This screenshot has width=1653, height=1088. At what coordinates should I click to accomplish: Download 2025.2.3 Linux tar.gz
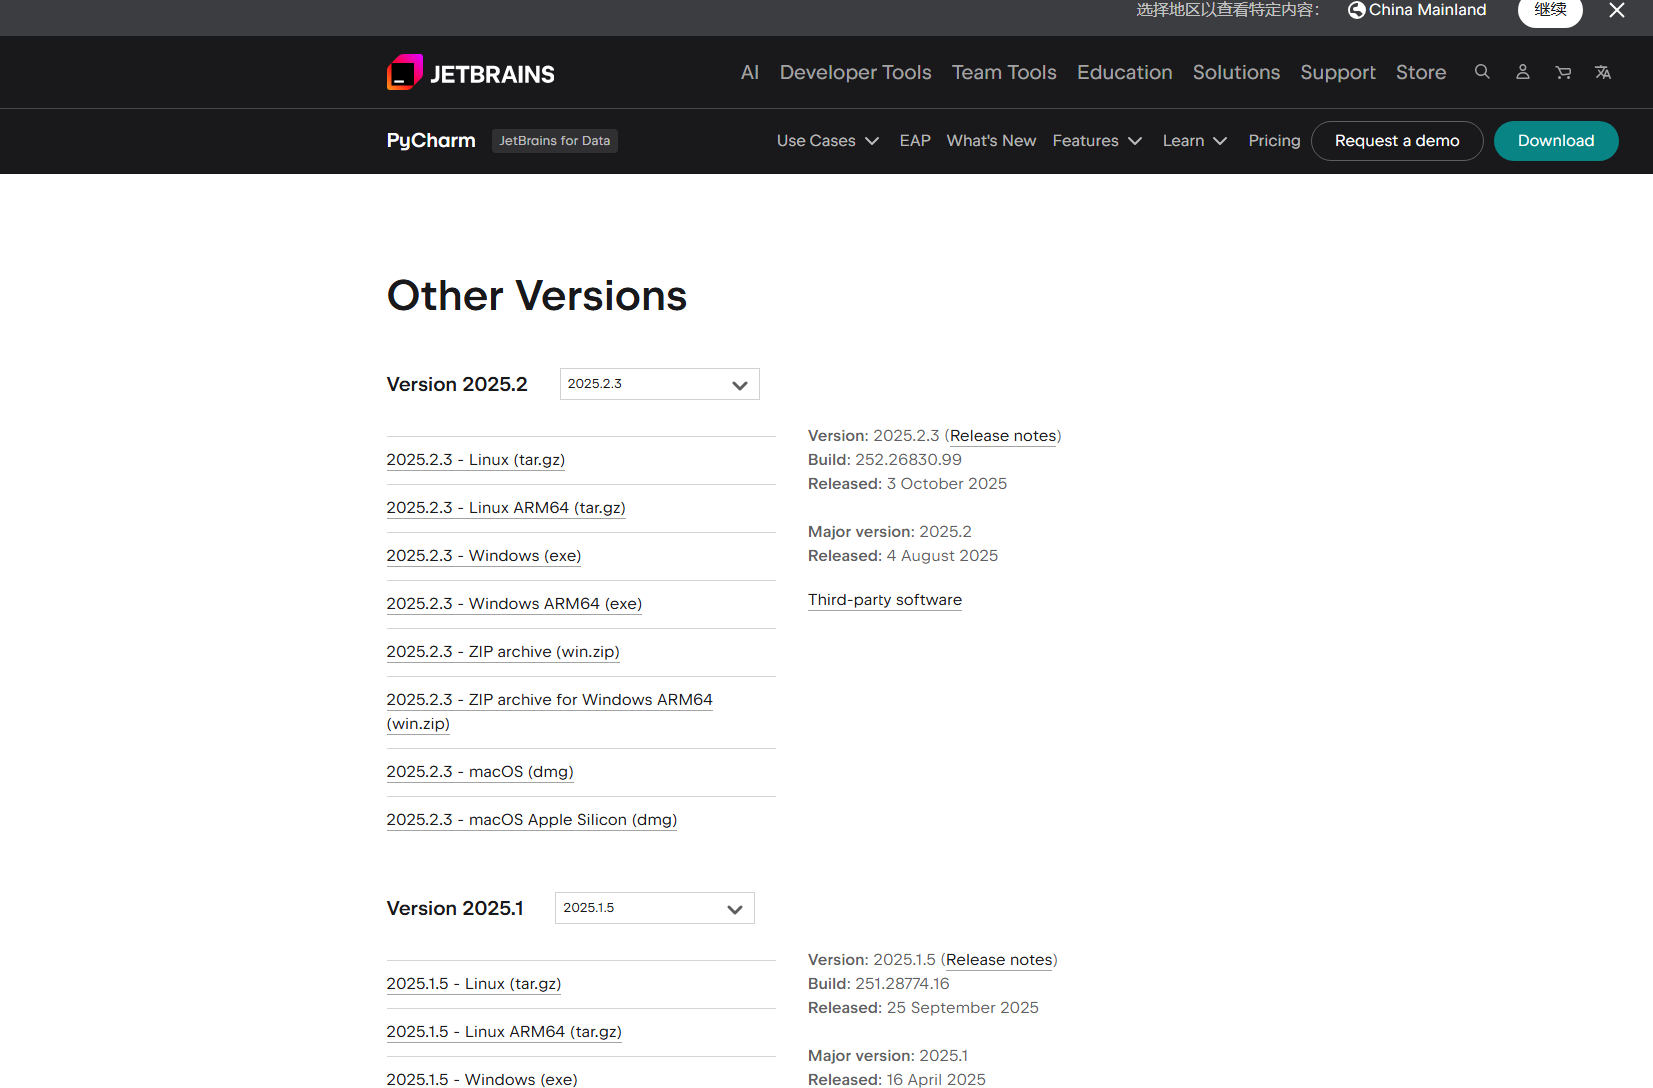coord(476,460)
